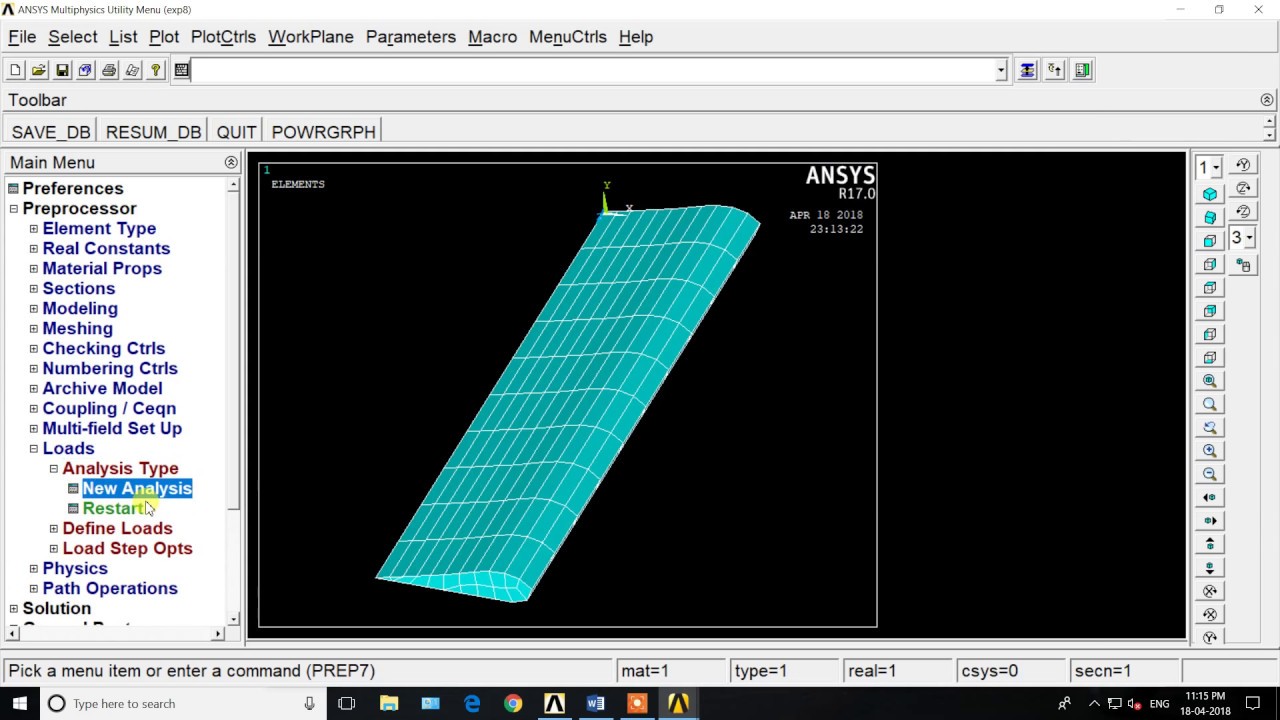Click the Main Menu scroll down arrow
This screenshot has height=720, width=1280.
pos(233,619)
